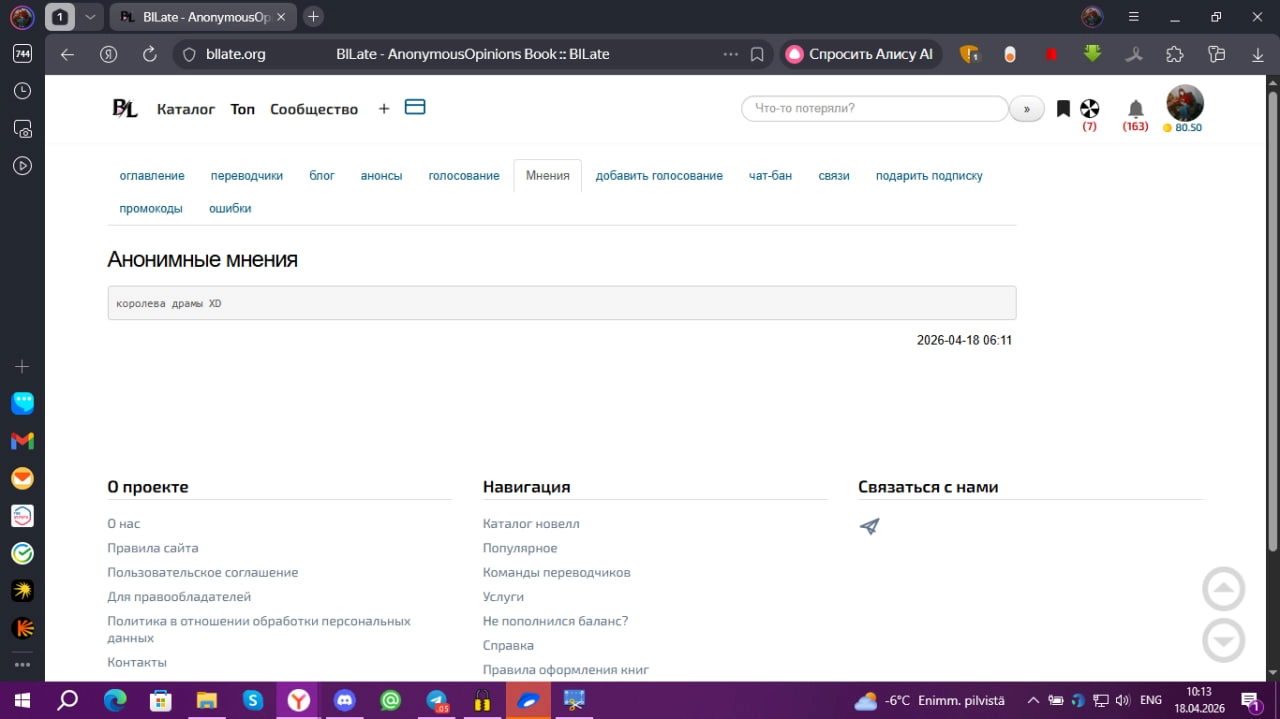Screen dimensions: 1280x719
Task: Open the notifications bell icon
Action: coord(1135,109)
